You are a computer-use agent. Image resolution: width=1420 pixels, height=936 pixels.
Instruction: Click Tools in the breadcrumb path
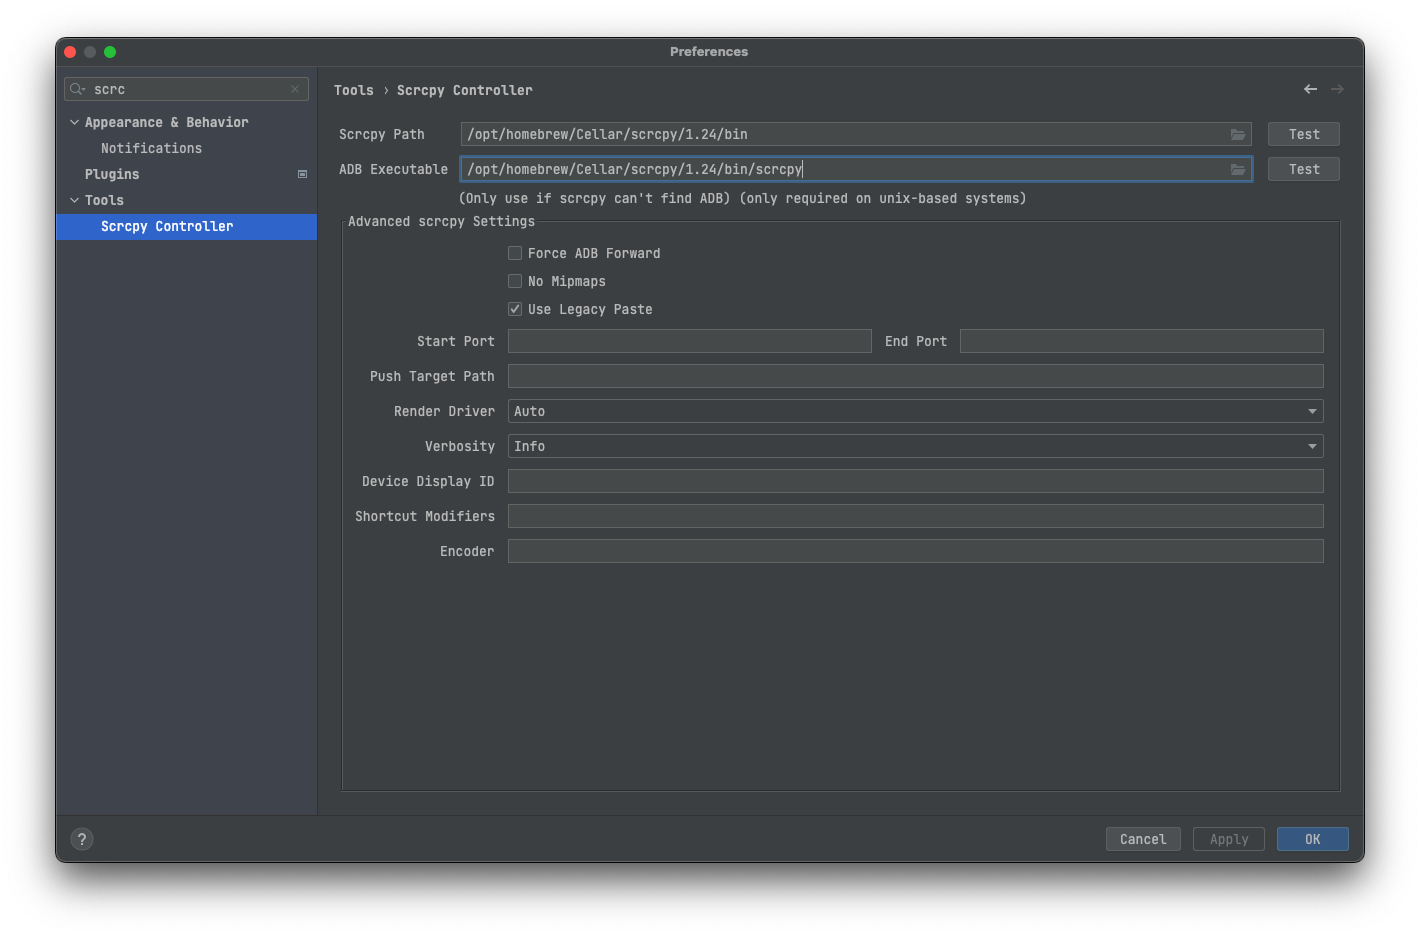pos(354,89)
